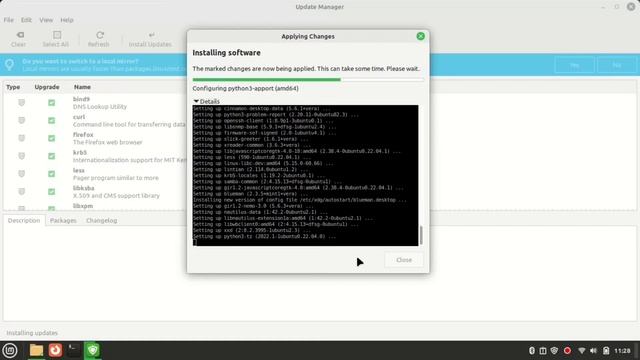Click the shield type icon for firefox
Screen dimensions: 640x360
[x=22, y=138]
